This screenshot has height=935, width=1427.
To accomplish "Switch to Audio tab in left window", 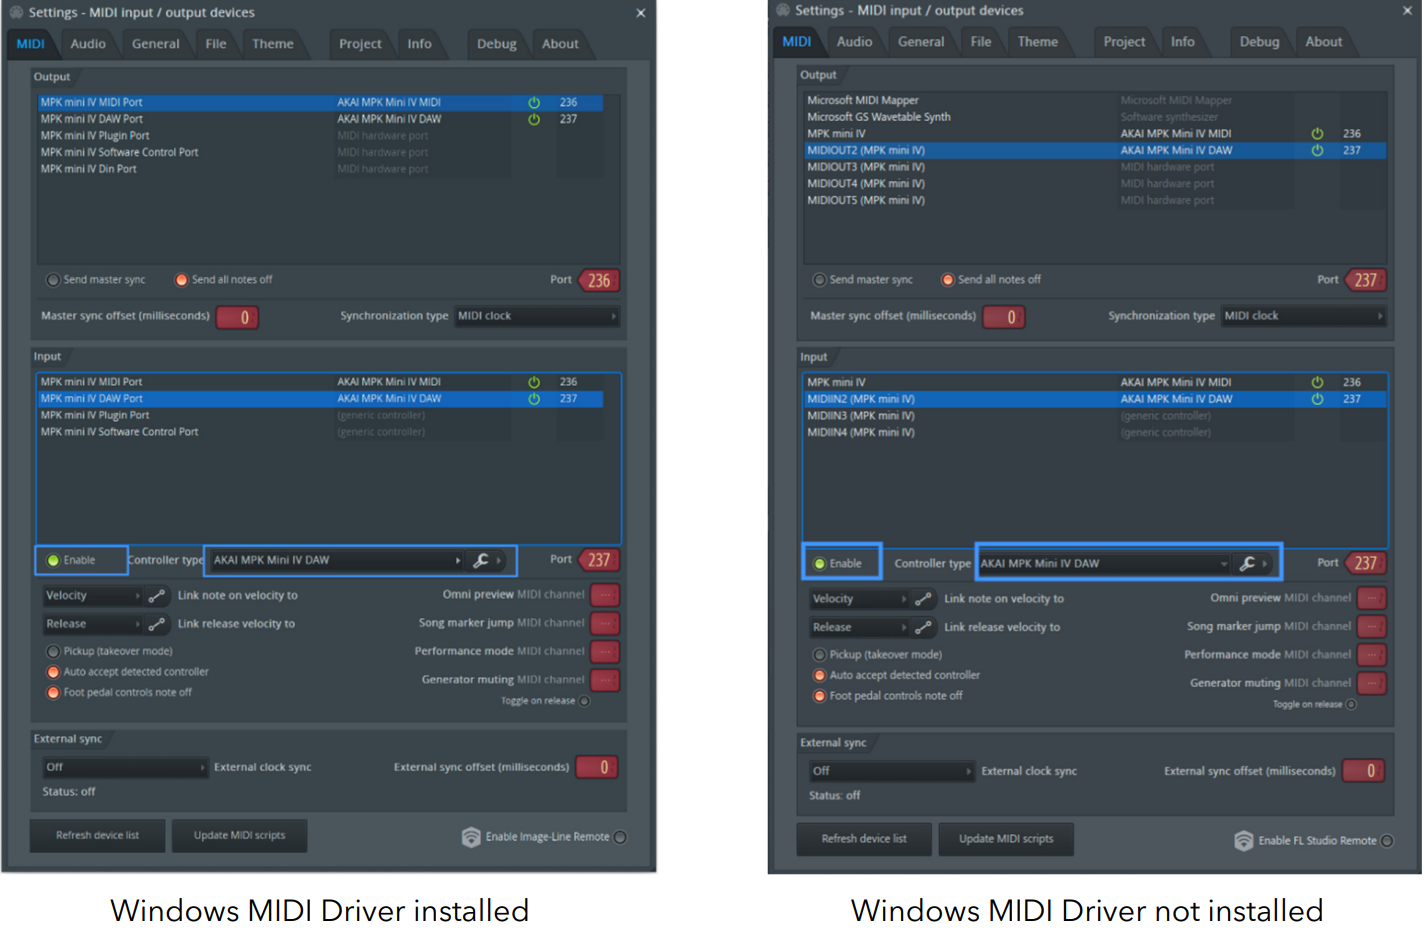I will point(88,44).
